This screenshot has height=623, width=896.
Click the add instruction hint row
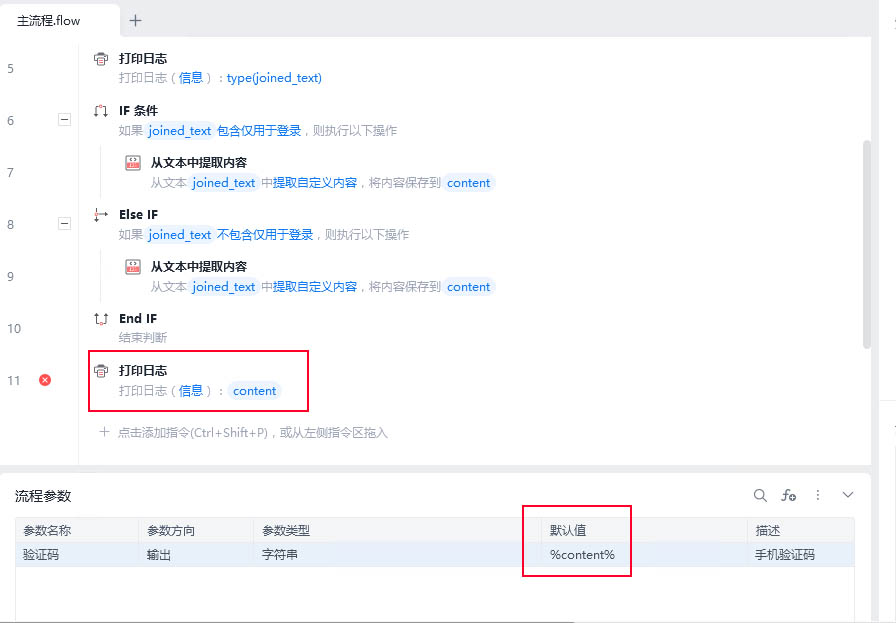pyautogui.click(x=243, y=433)
